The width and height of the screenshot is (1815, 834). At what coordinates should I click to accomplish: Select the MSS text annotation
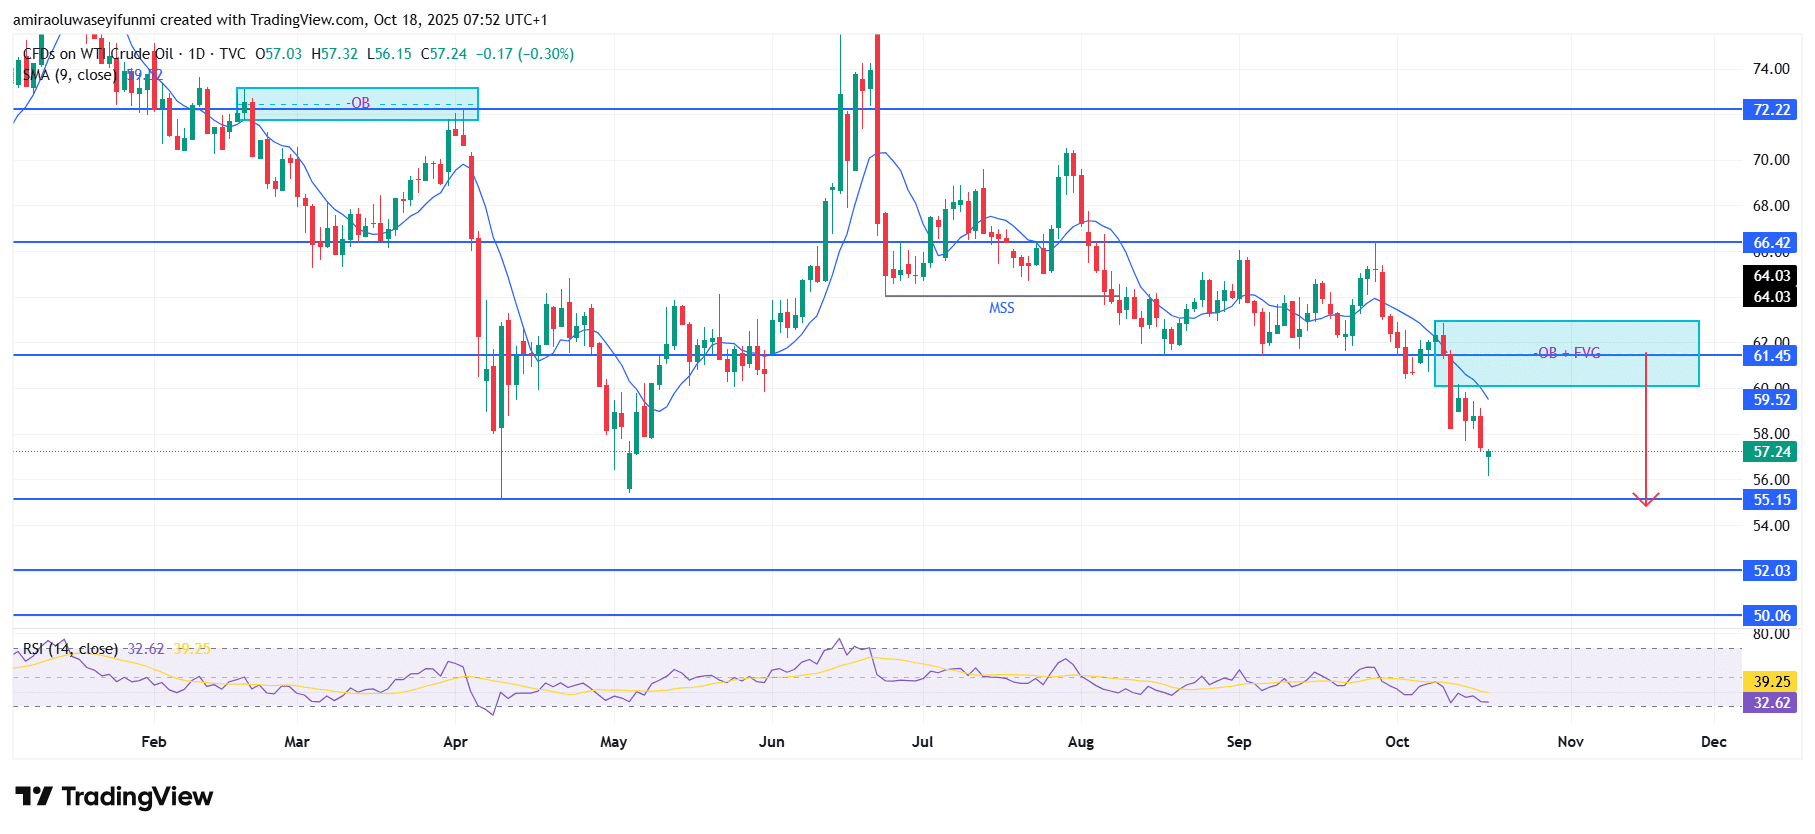[x=1001, y=308]
